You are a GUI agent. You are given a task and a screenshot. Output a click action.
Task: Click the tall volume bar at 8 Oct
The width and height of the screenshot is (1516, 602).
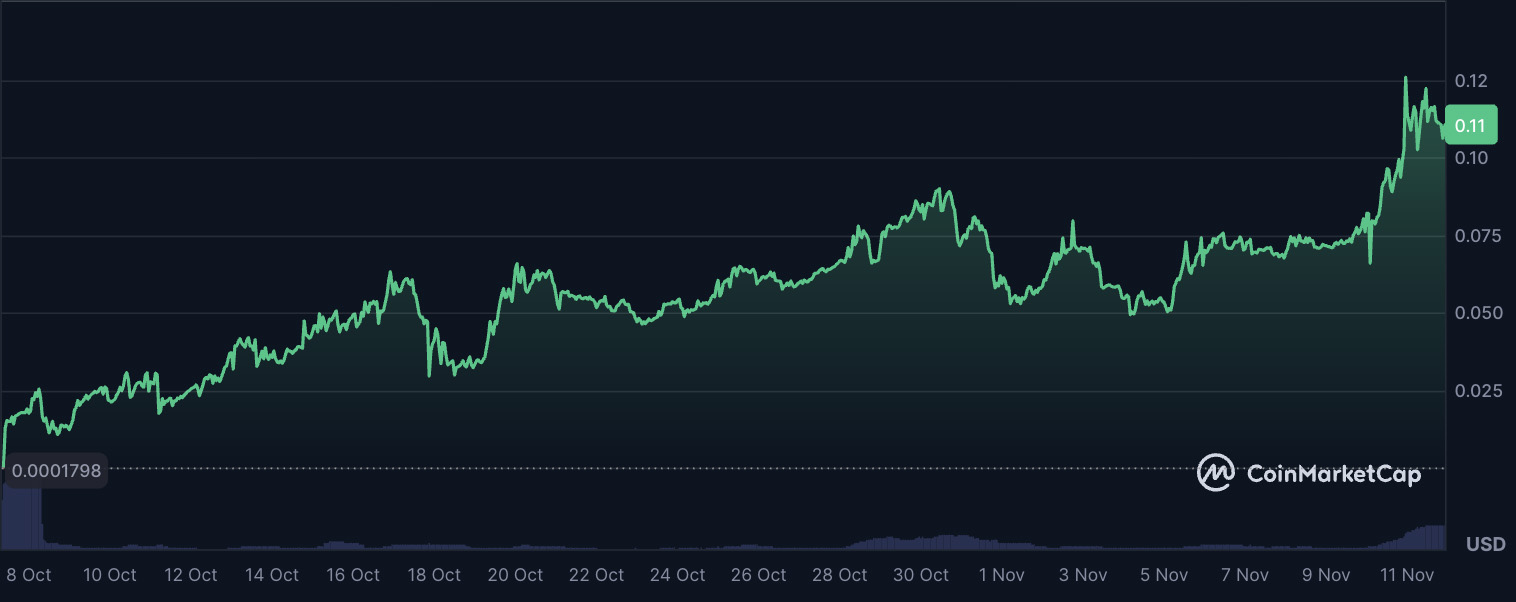[x=22, y=515]
